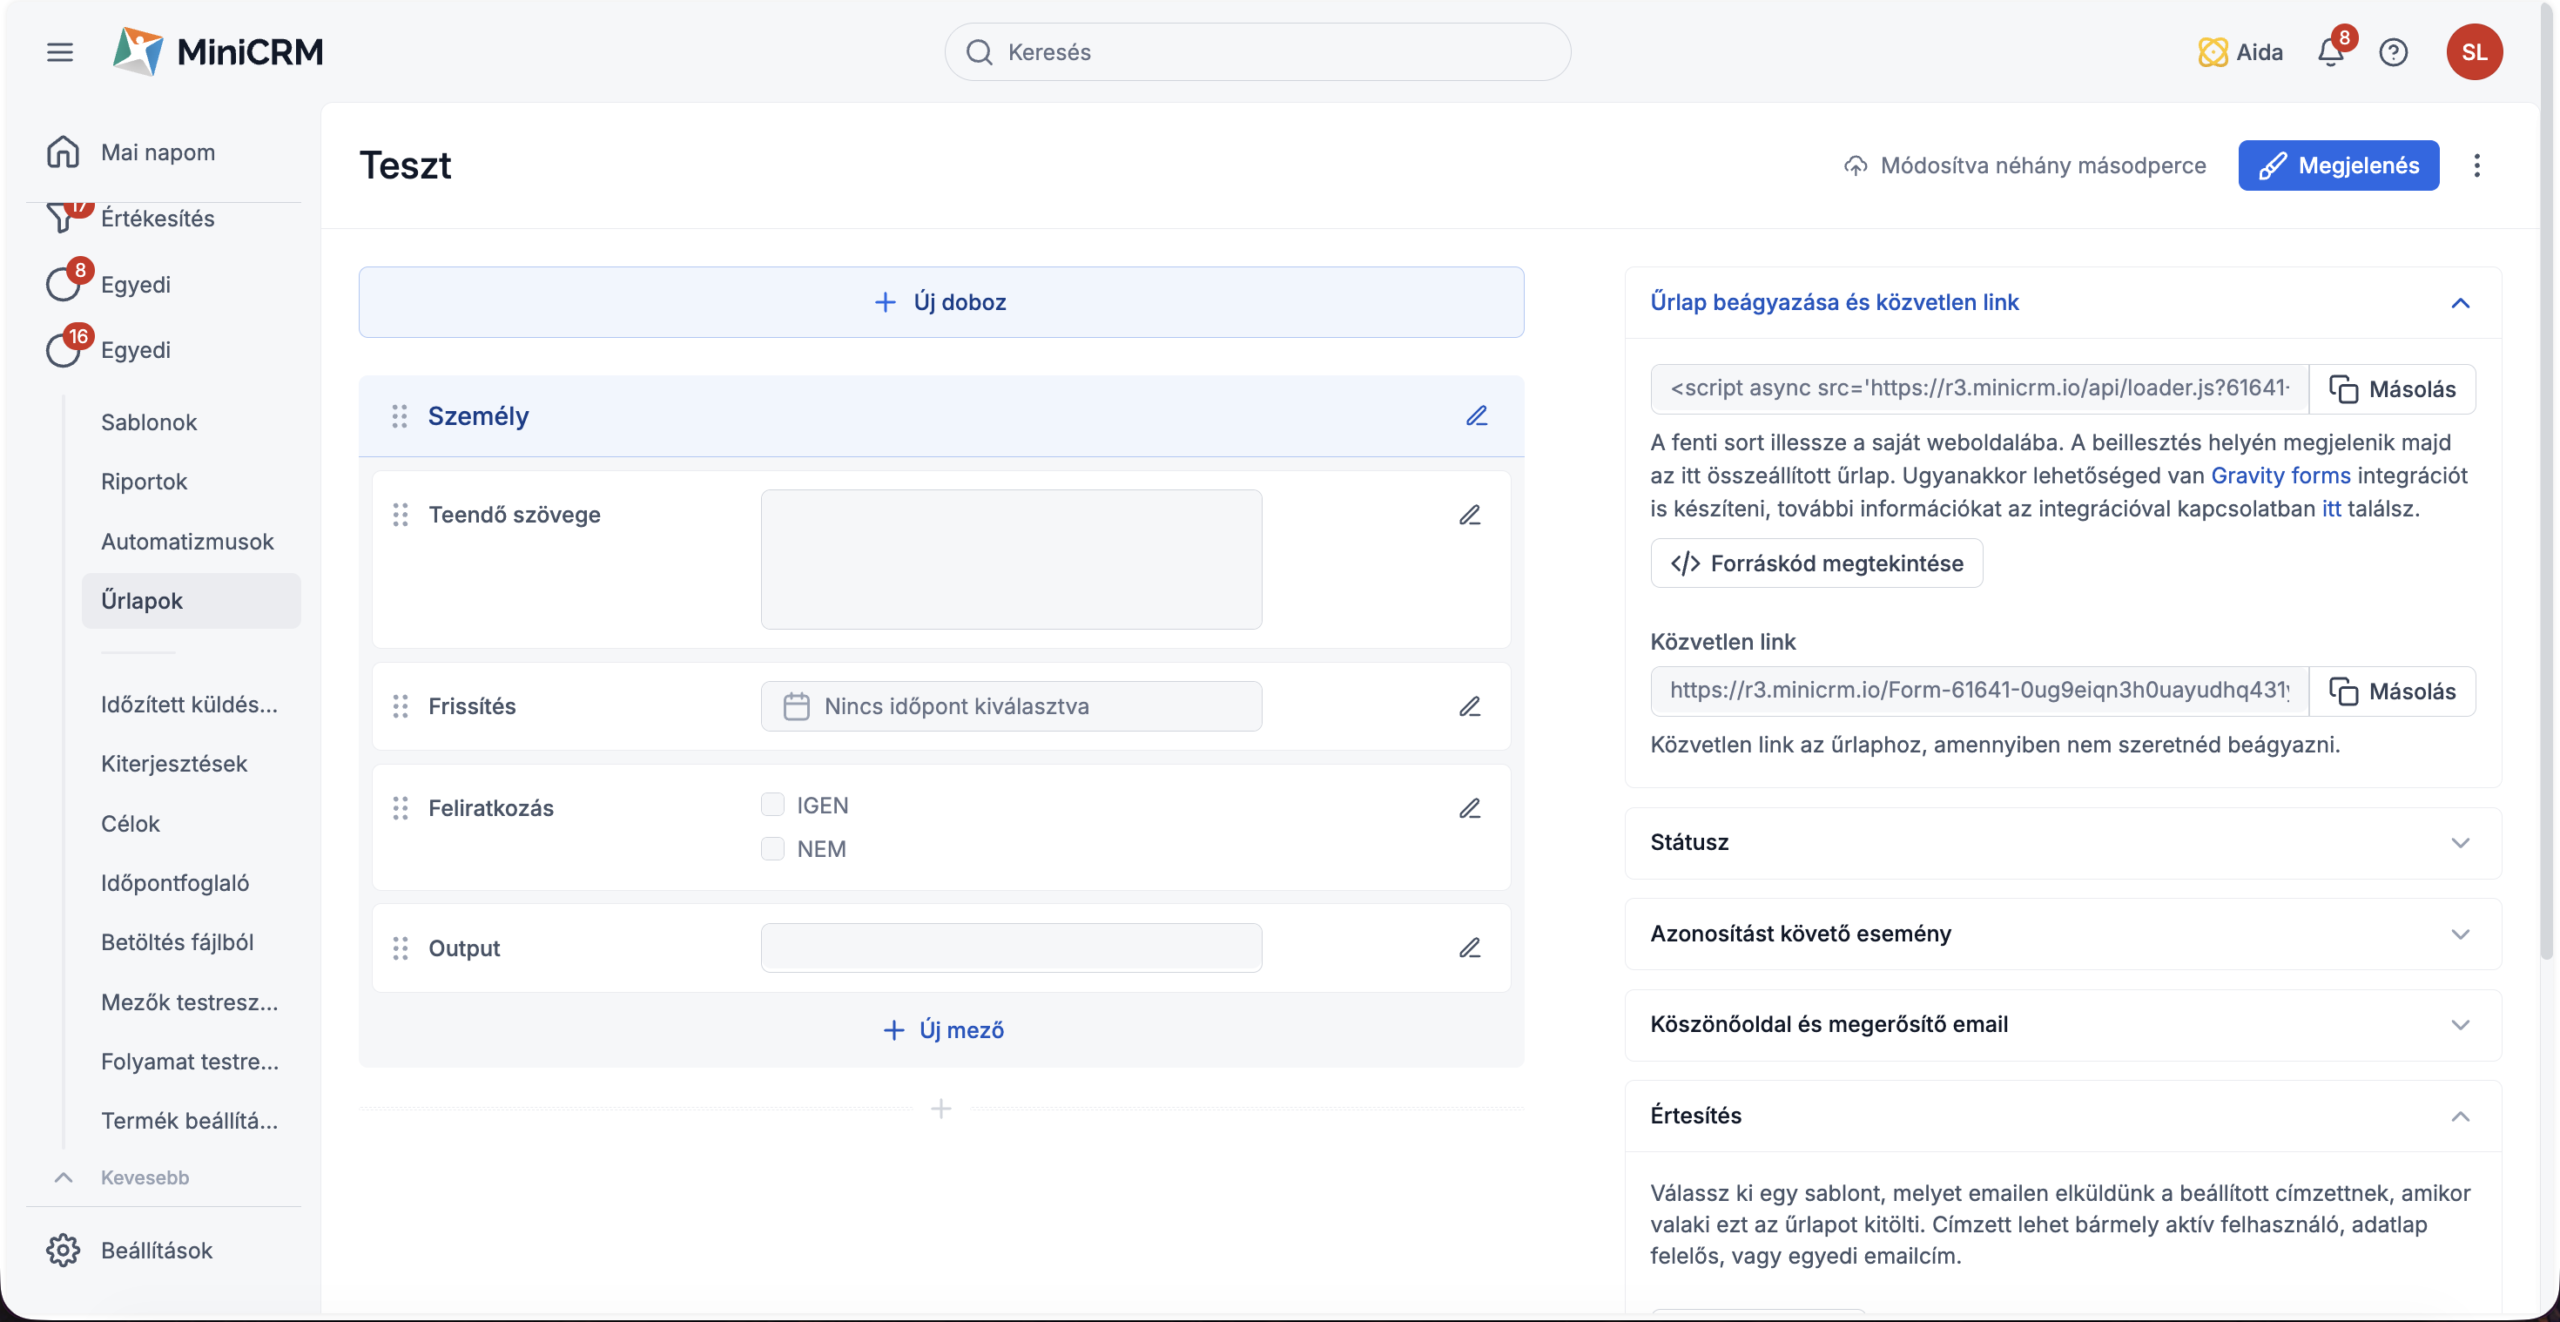The height and width of the screenshot is (1322, 2560).
Task: Open the Frissítés date picker
Action: 1011,707
